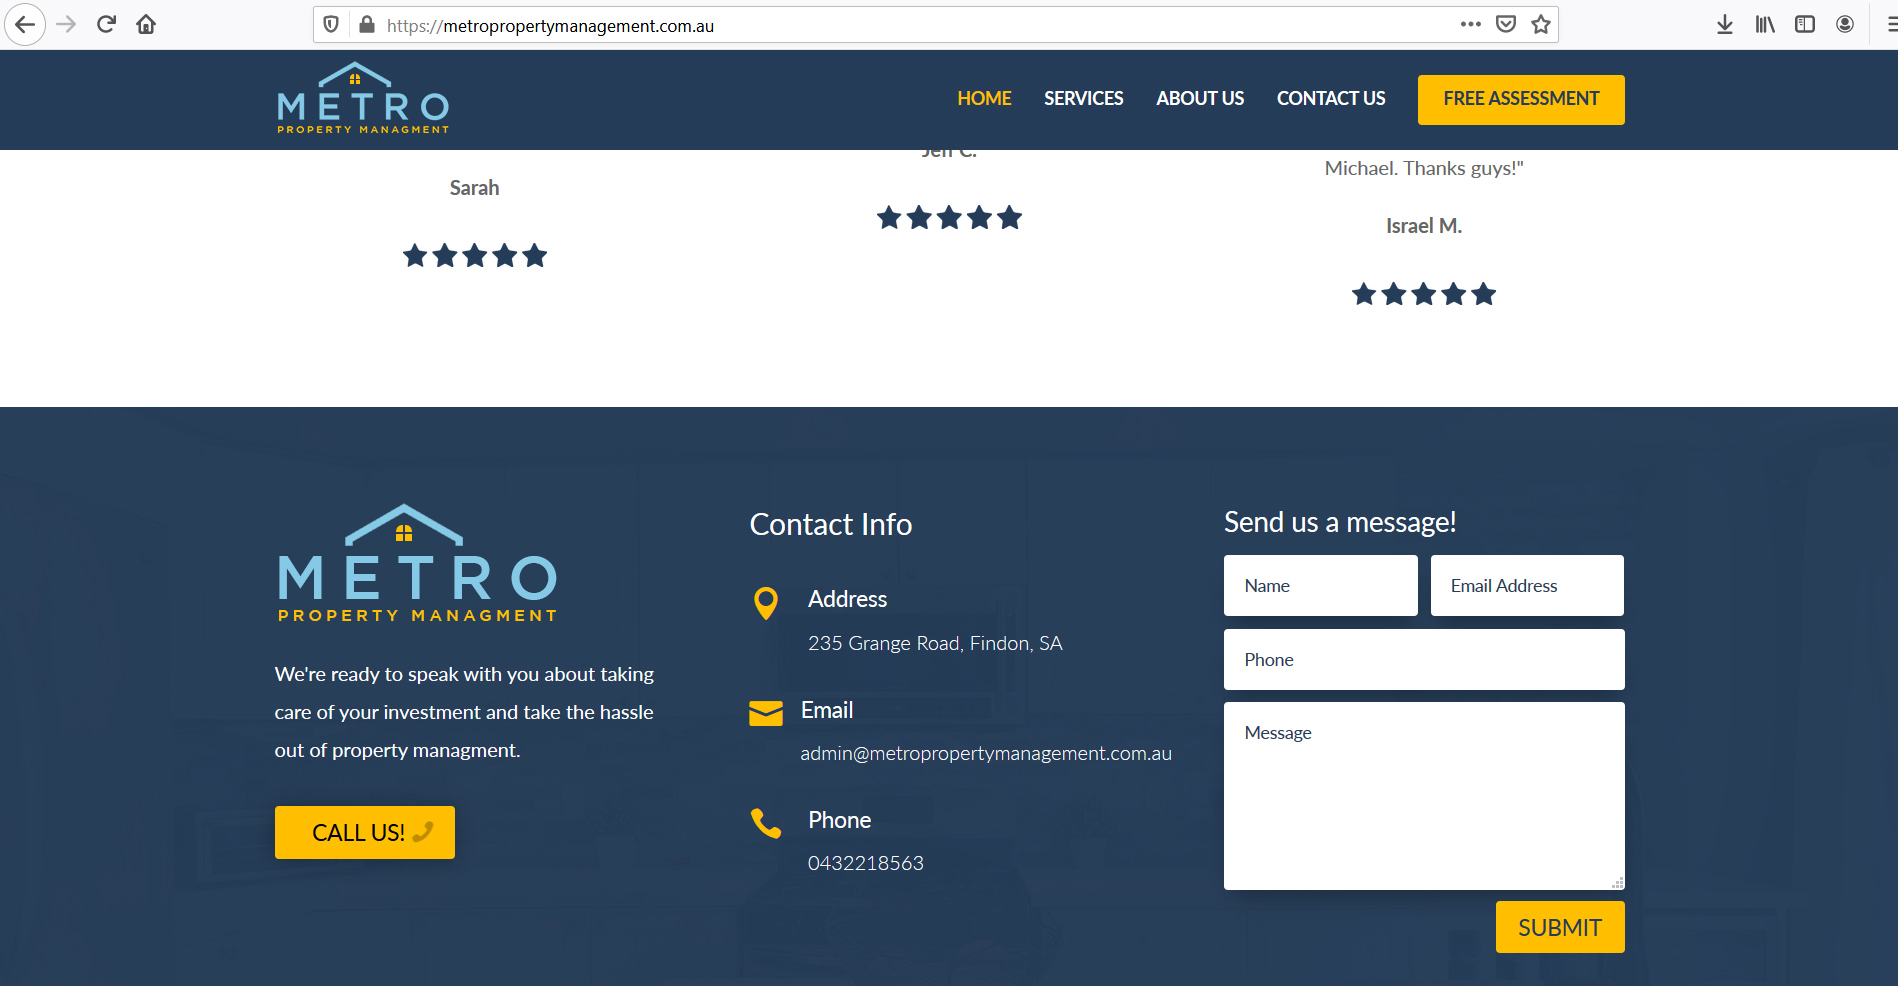This screenshot has height=986, width=1898.
Task: Bookmark this page with the star
Action: click(1541, 24)
